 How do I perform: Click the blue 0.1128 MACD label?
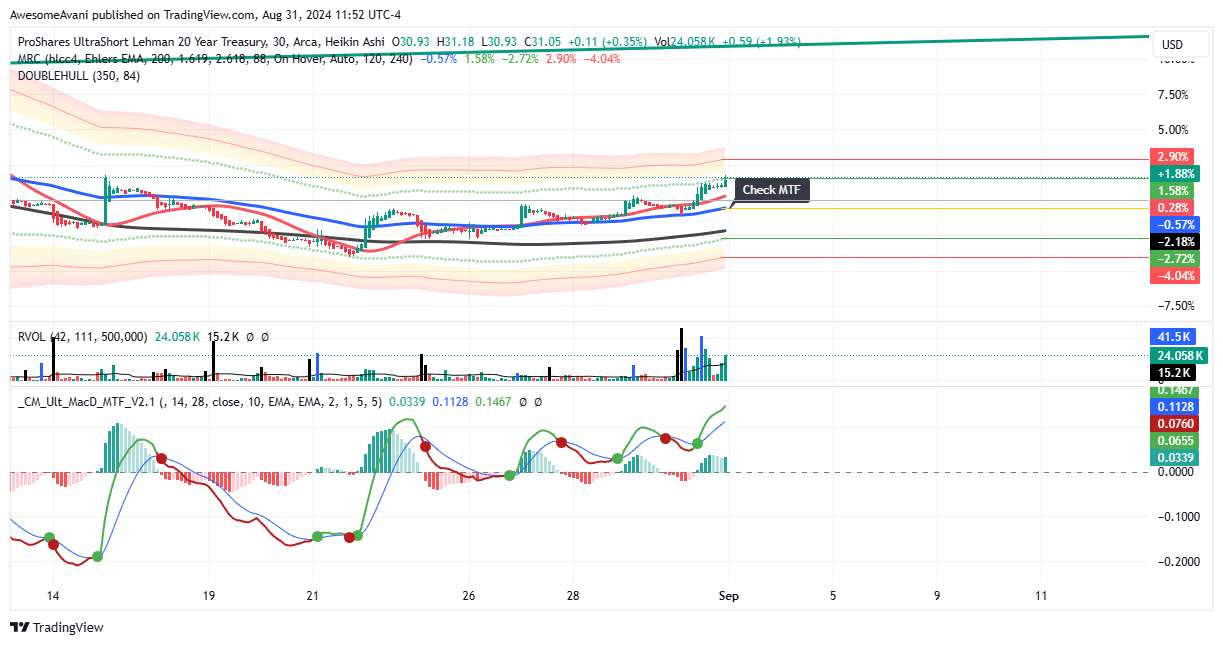coord(1175,407)
